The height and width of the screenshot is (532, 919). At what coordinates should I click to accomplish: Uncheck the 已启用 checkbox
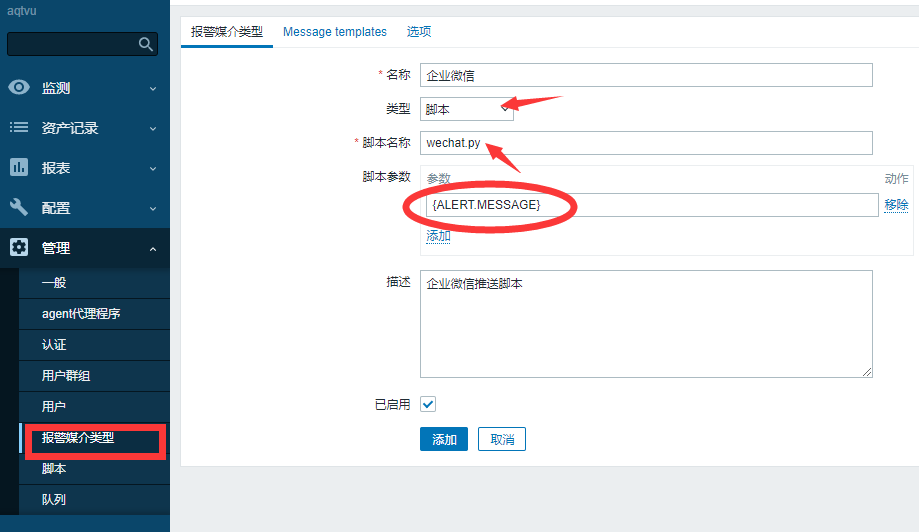point(428,404)
